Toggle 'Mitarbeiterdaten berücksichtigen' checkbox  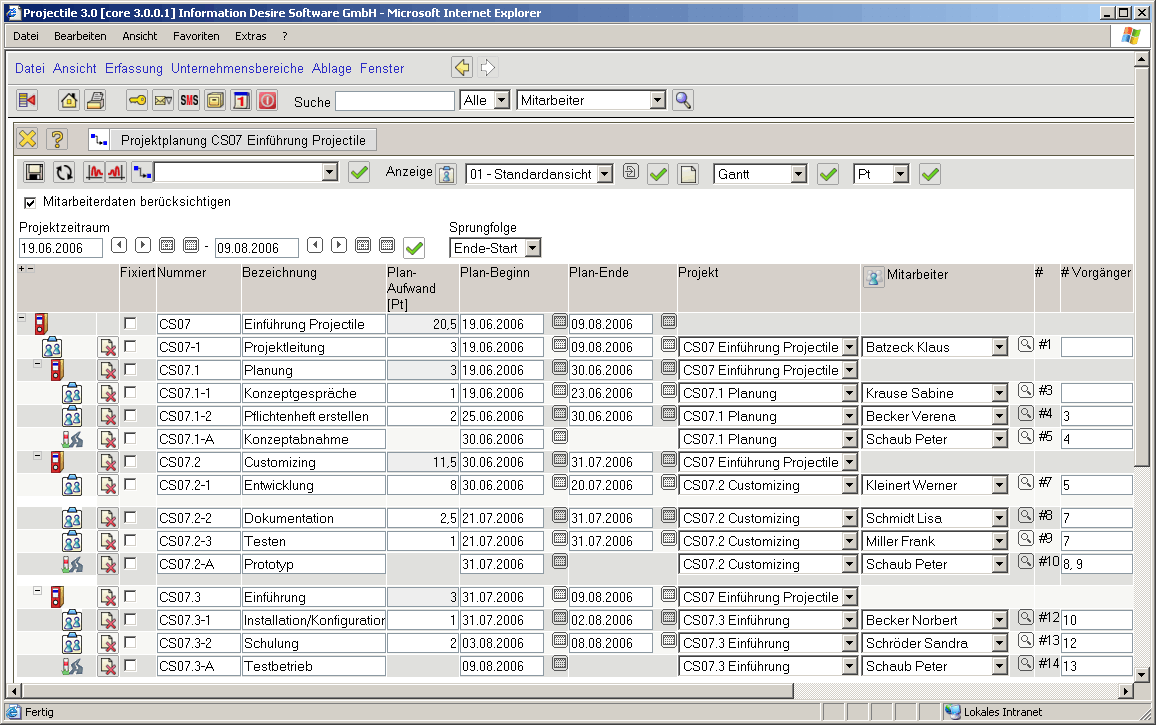(x=29, y=202)
